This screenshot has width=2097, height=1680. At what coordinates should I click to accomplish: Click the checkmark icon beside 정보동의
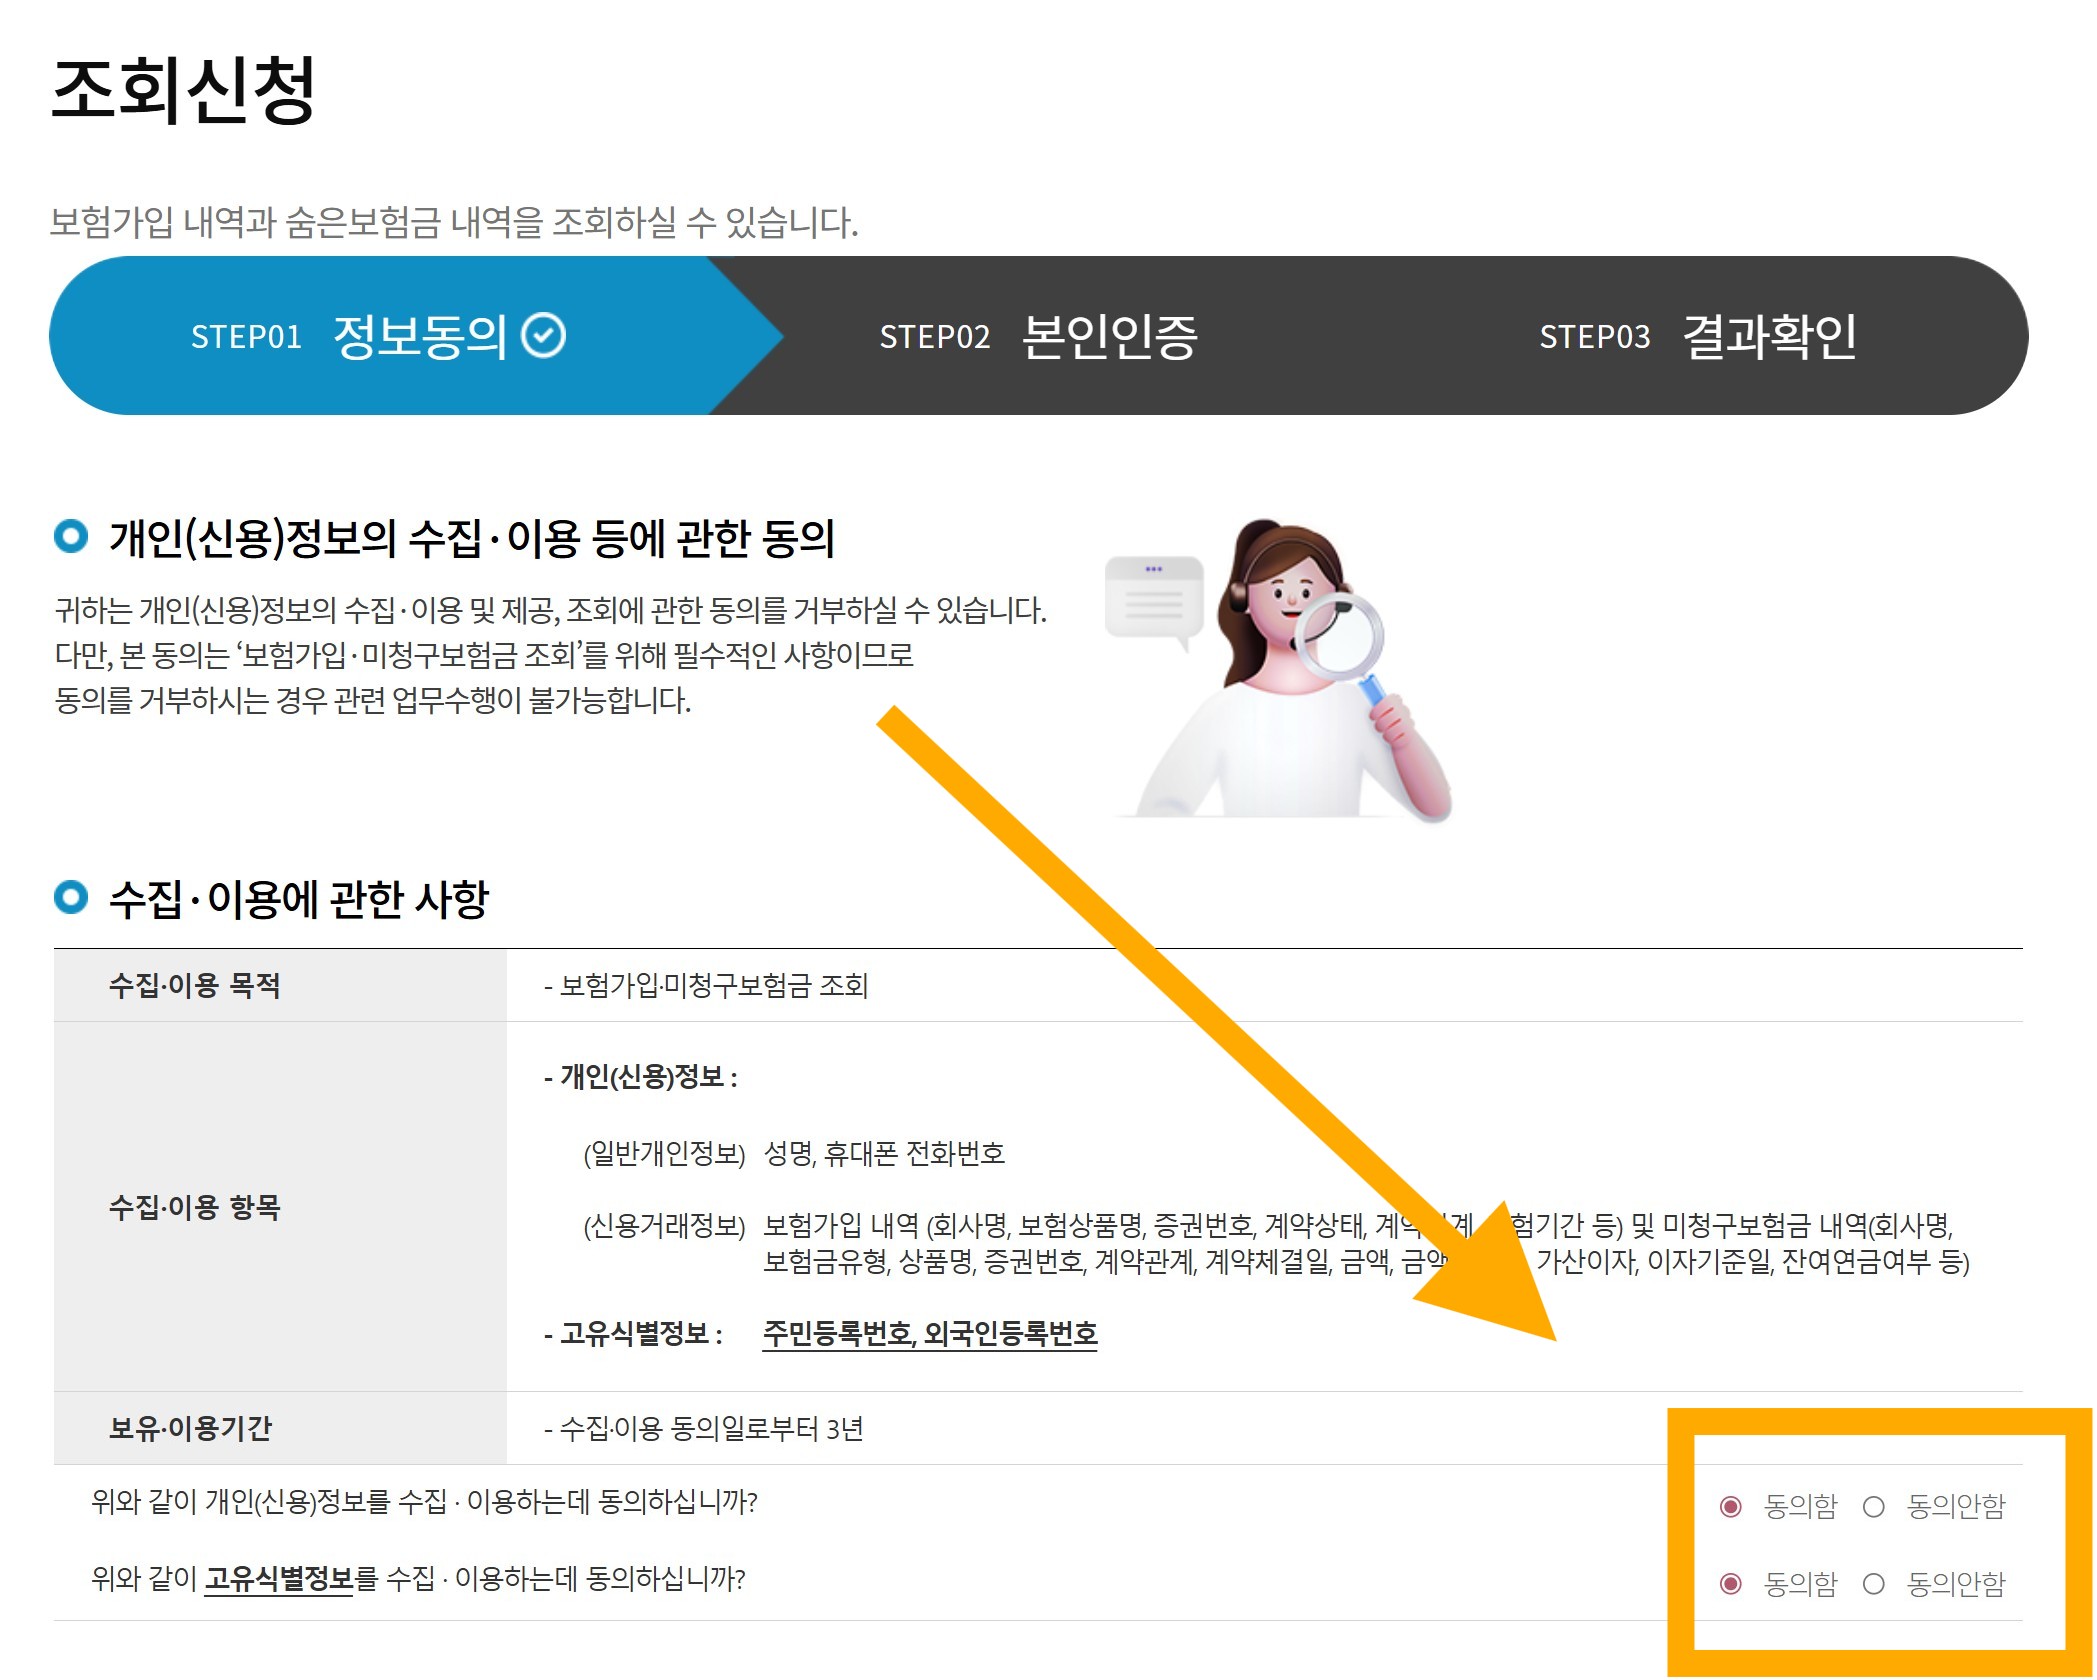545,336
